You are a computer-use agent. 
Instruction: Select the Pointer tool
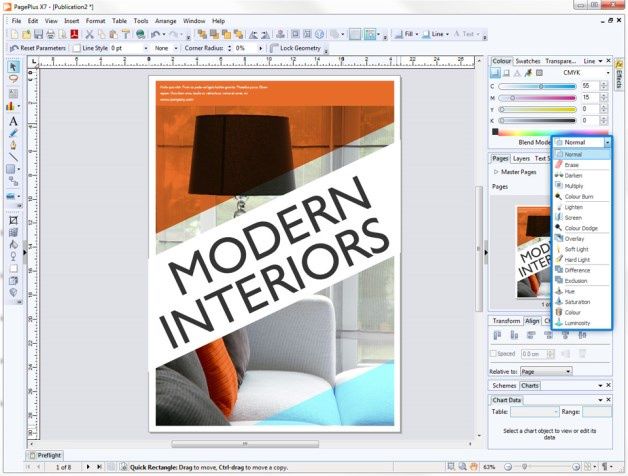tap(13, 66)
